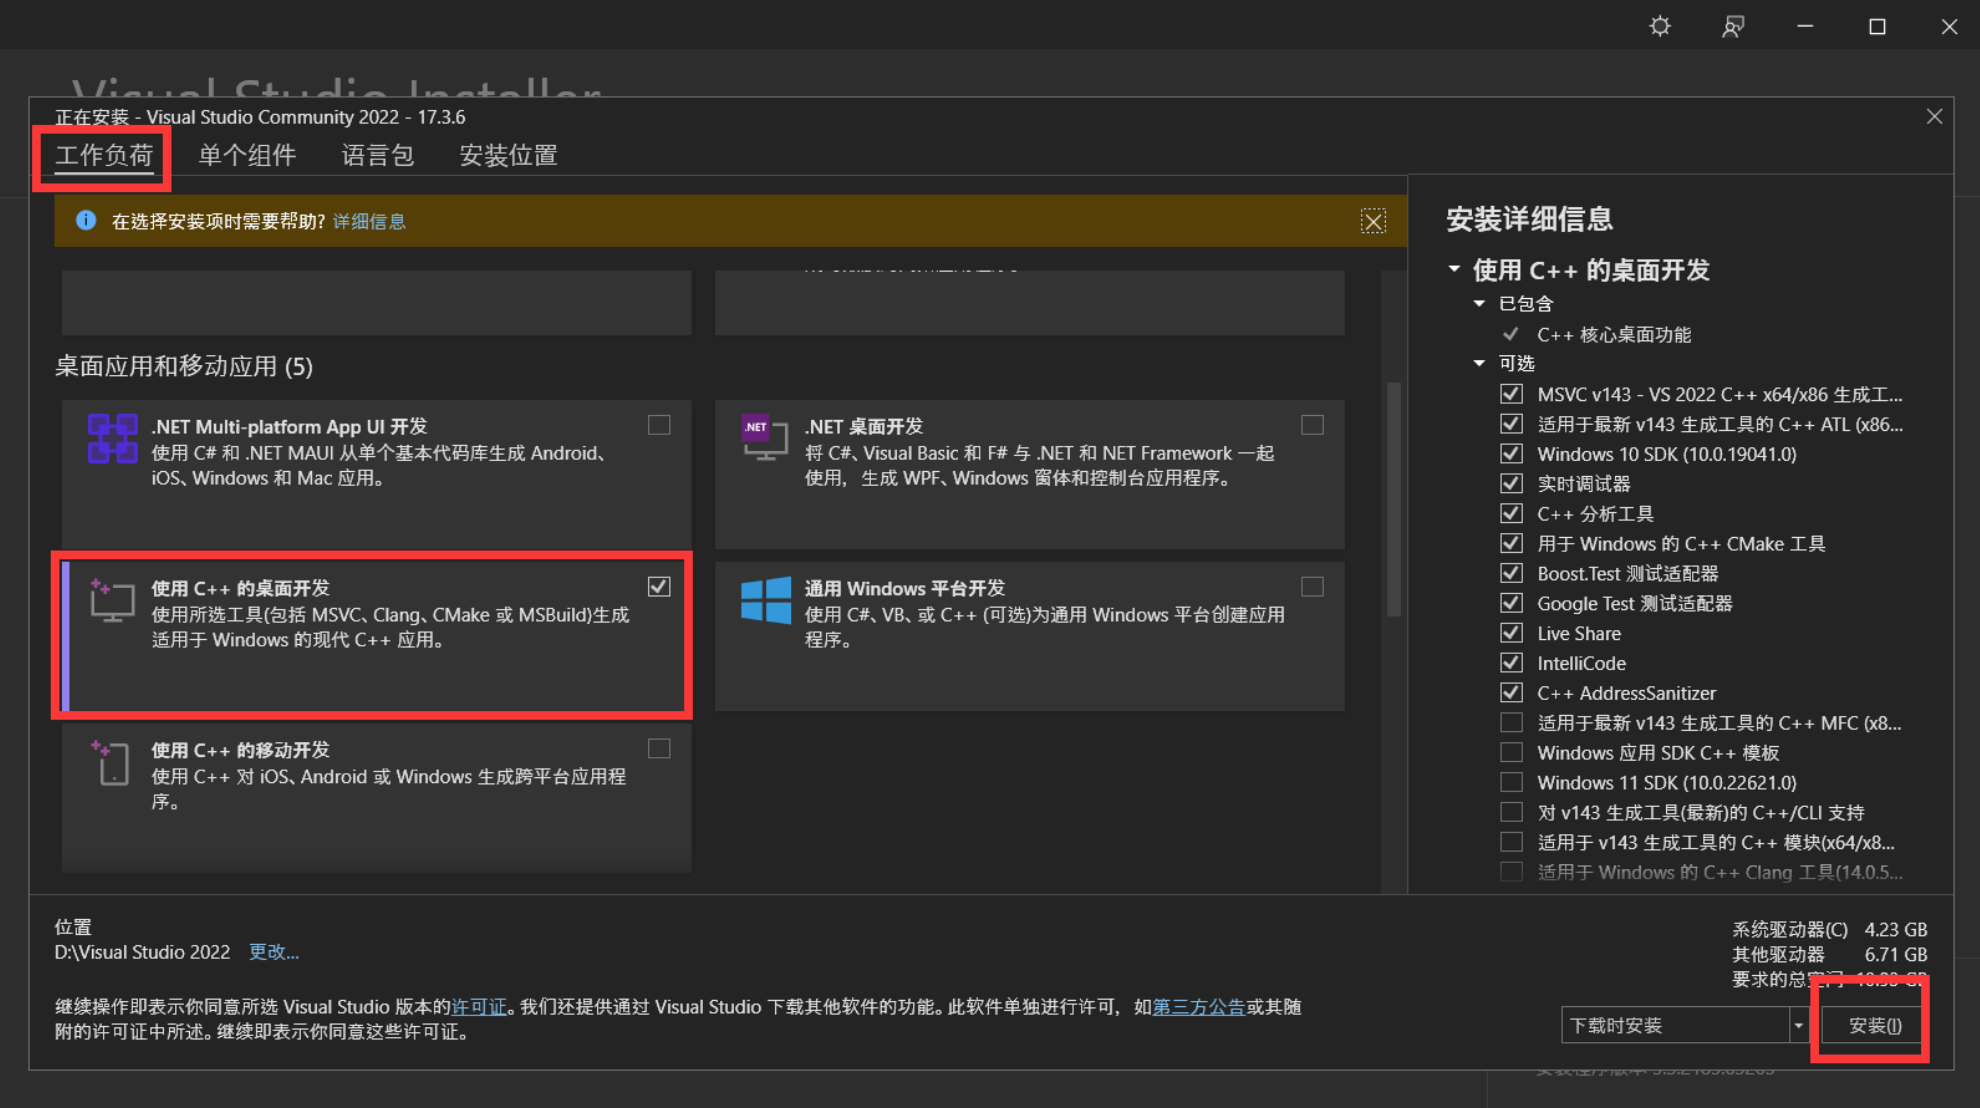Click the .NET desktop development icon
Viewport: 1980px width, 1108px height.
764,438
